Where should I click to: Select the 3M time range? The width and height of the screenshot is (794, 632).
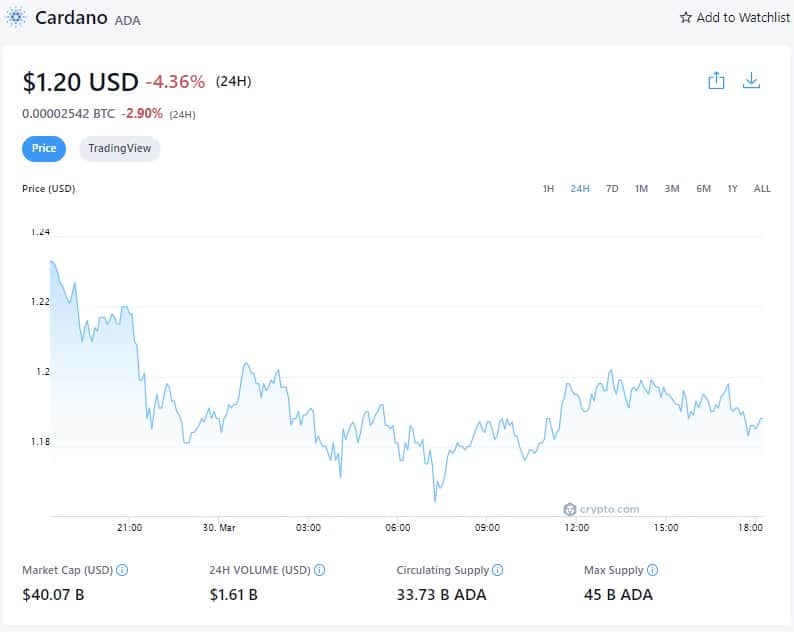[x=672, y=189]
